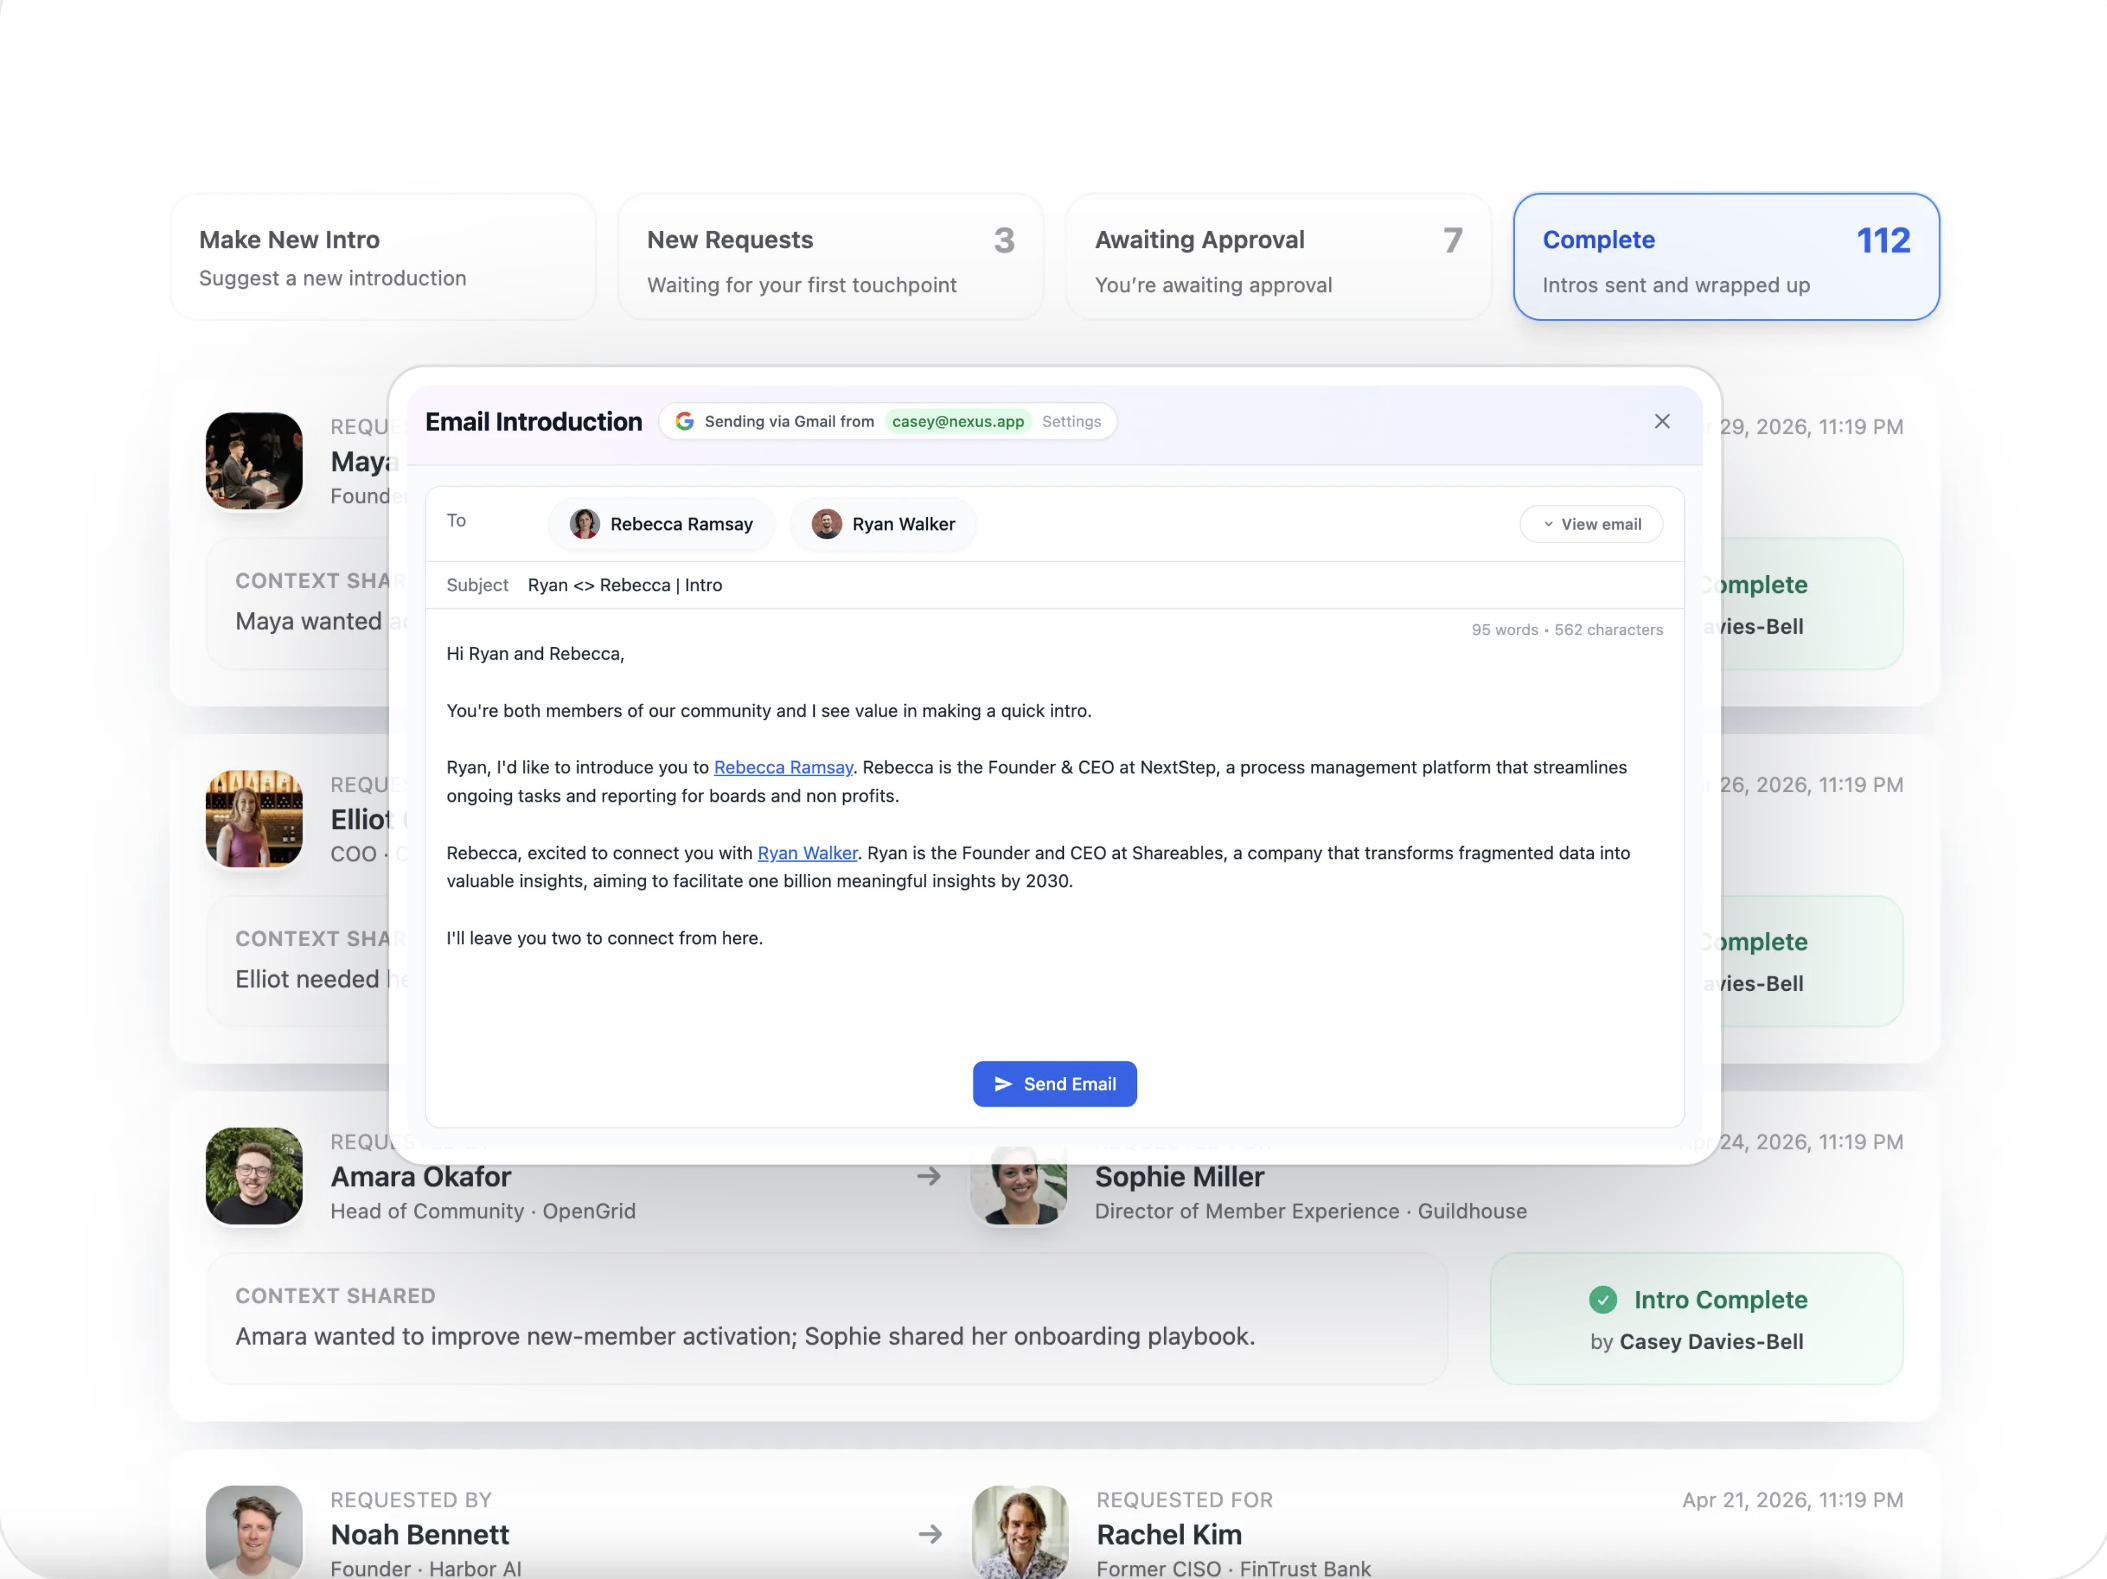Click Amara's context shared note
This screenshot has width=2107, height=1579.
point(826,1319)
